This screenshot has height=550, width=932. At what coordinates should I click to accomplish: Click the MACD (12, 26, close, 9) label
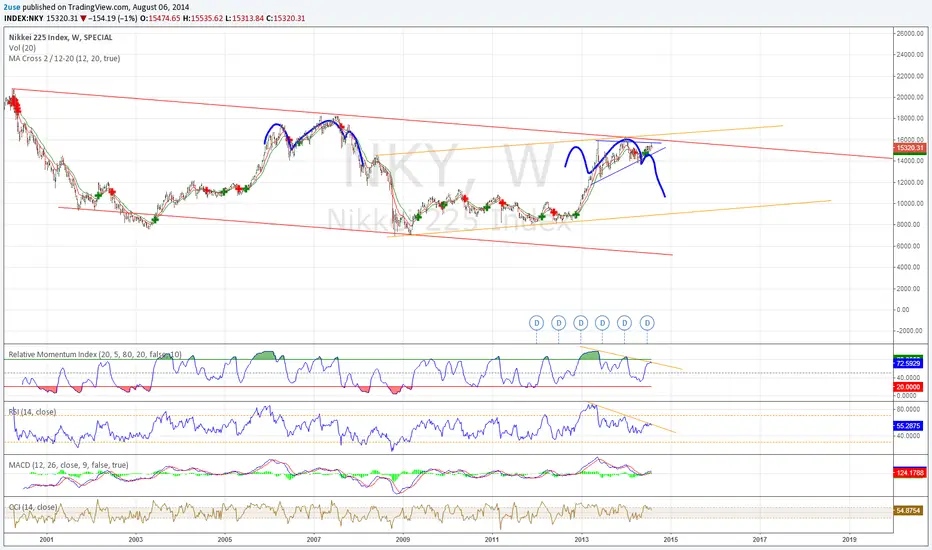[x=68, y=465]
